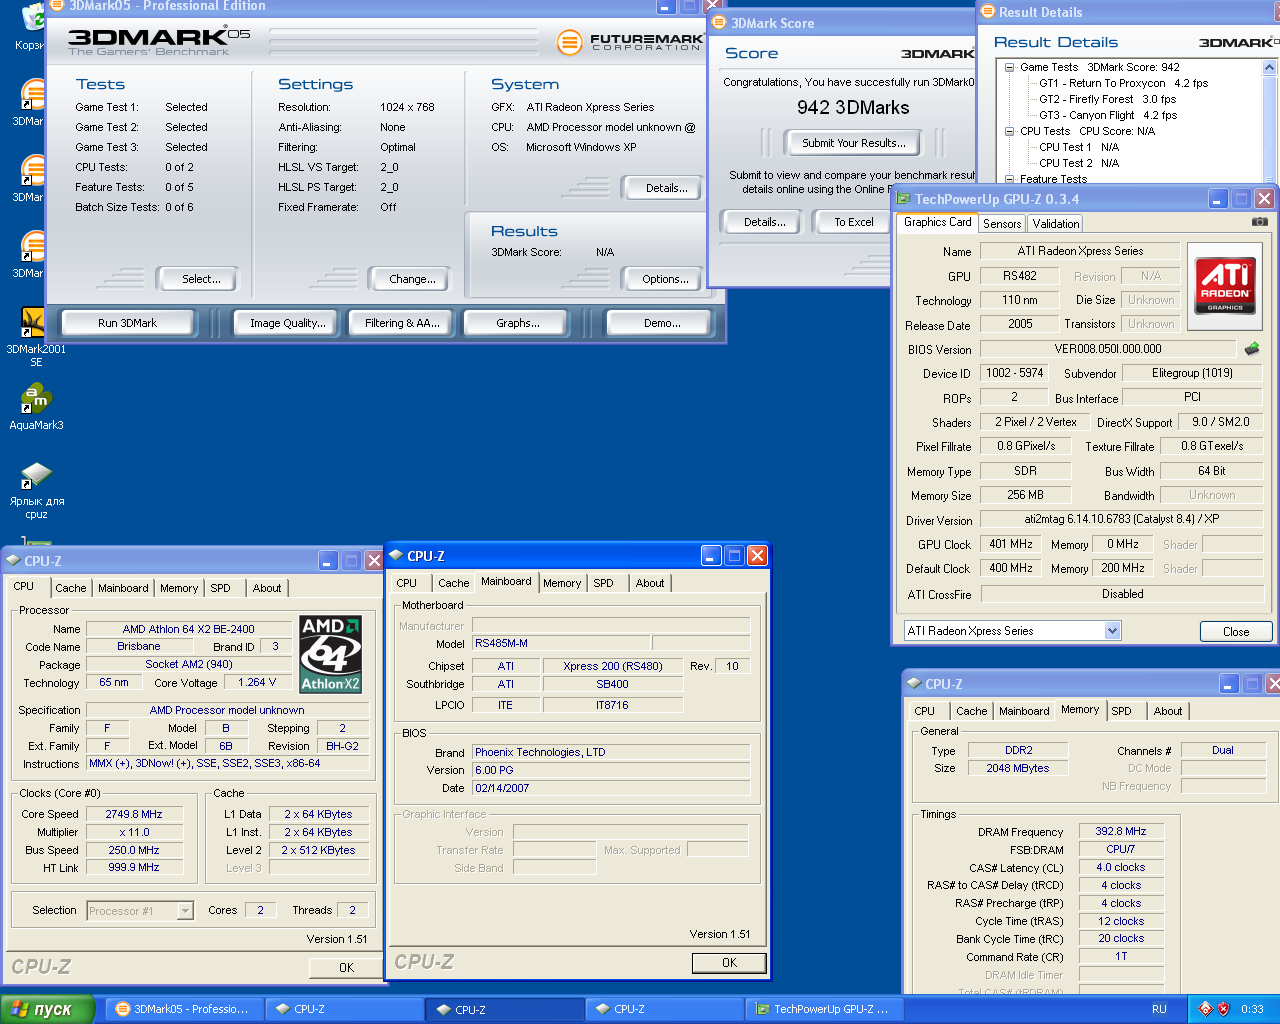Click the GPU-Z Name field ATI Radeon Xpress Series
This screenshot has width=1280, height=1024.
pyautogui.click(x=1080, y=251)
